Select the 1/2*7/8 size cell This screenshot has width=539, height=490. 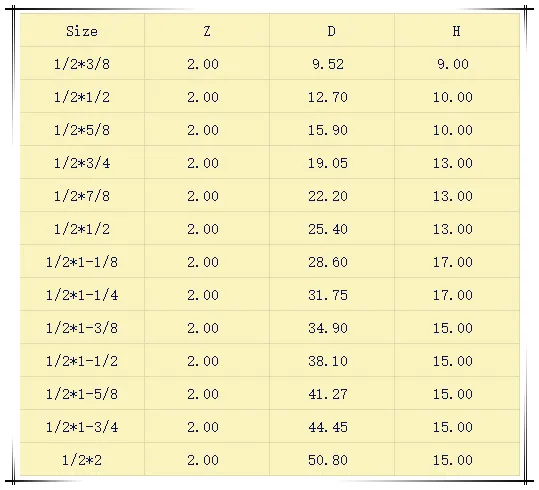[82, 196]
